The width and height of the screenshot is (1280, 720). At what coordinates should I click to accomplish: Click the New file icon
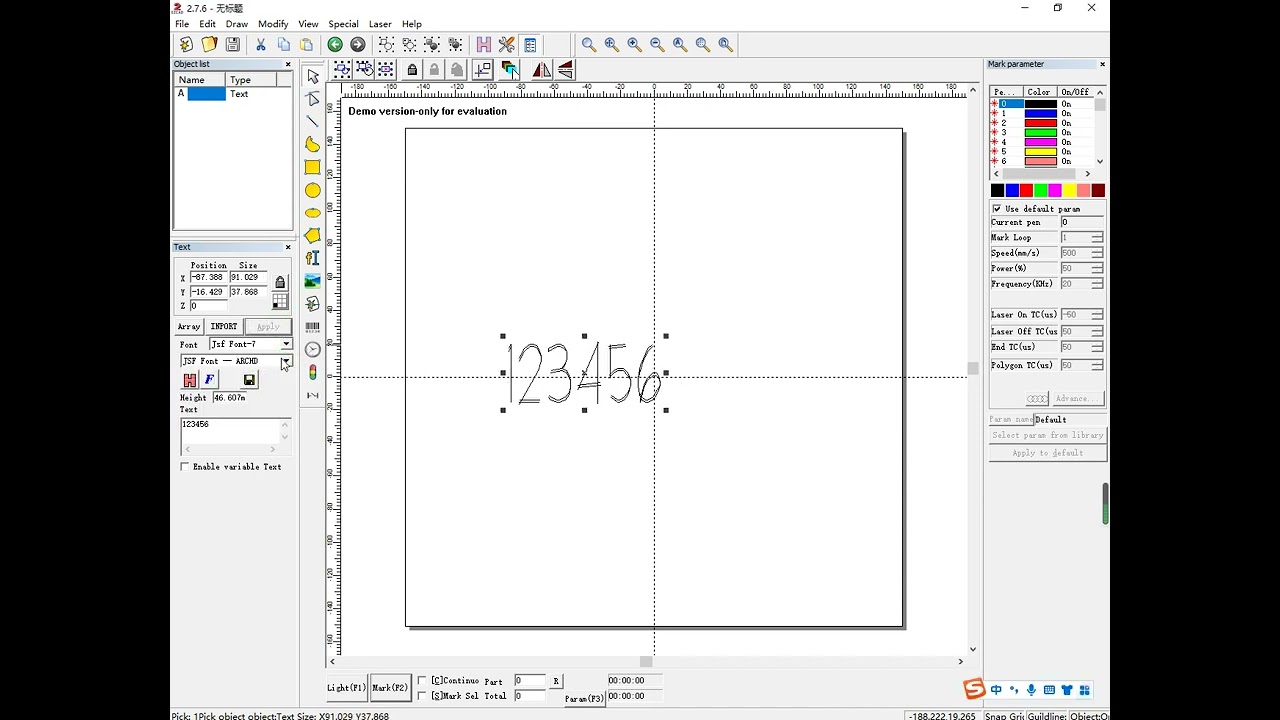[186, 44]
